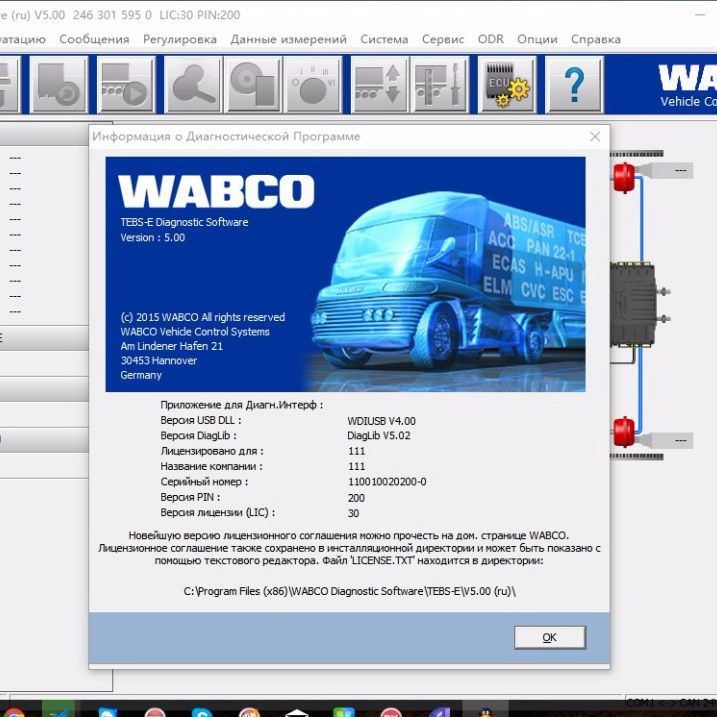Open the Система menu
Screen dimensions: 717x717
click(384, 39)
